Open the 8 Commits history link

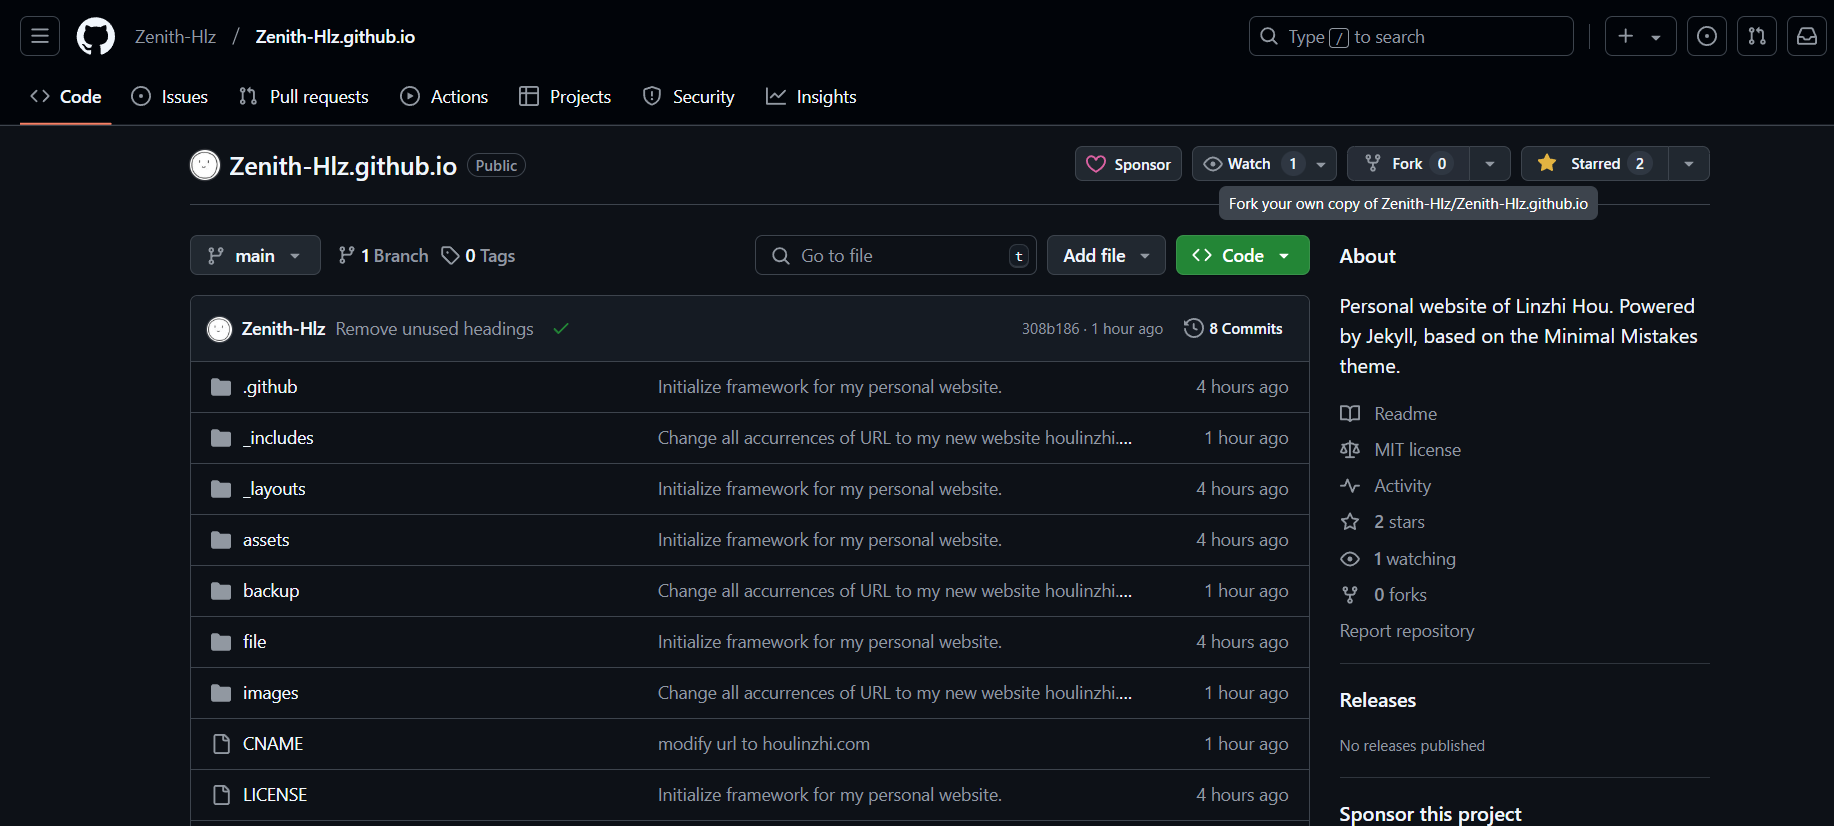1233,329
